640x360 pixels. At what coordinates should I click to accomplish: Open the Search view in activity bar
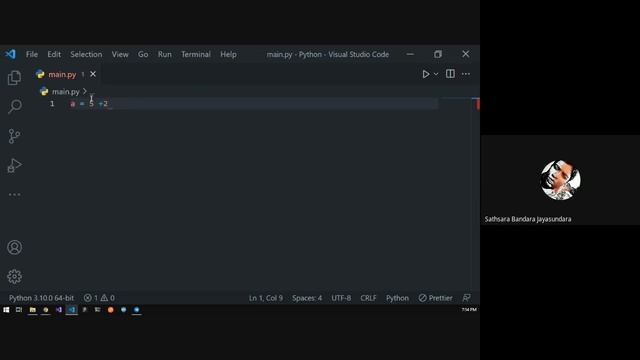[x=14, y=107]
